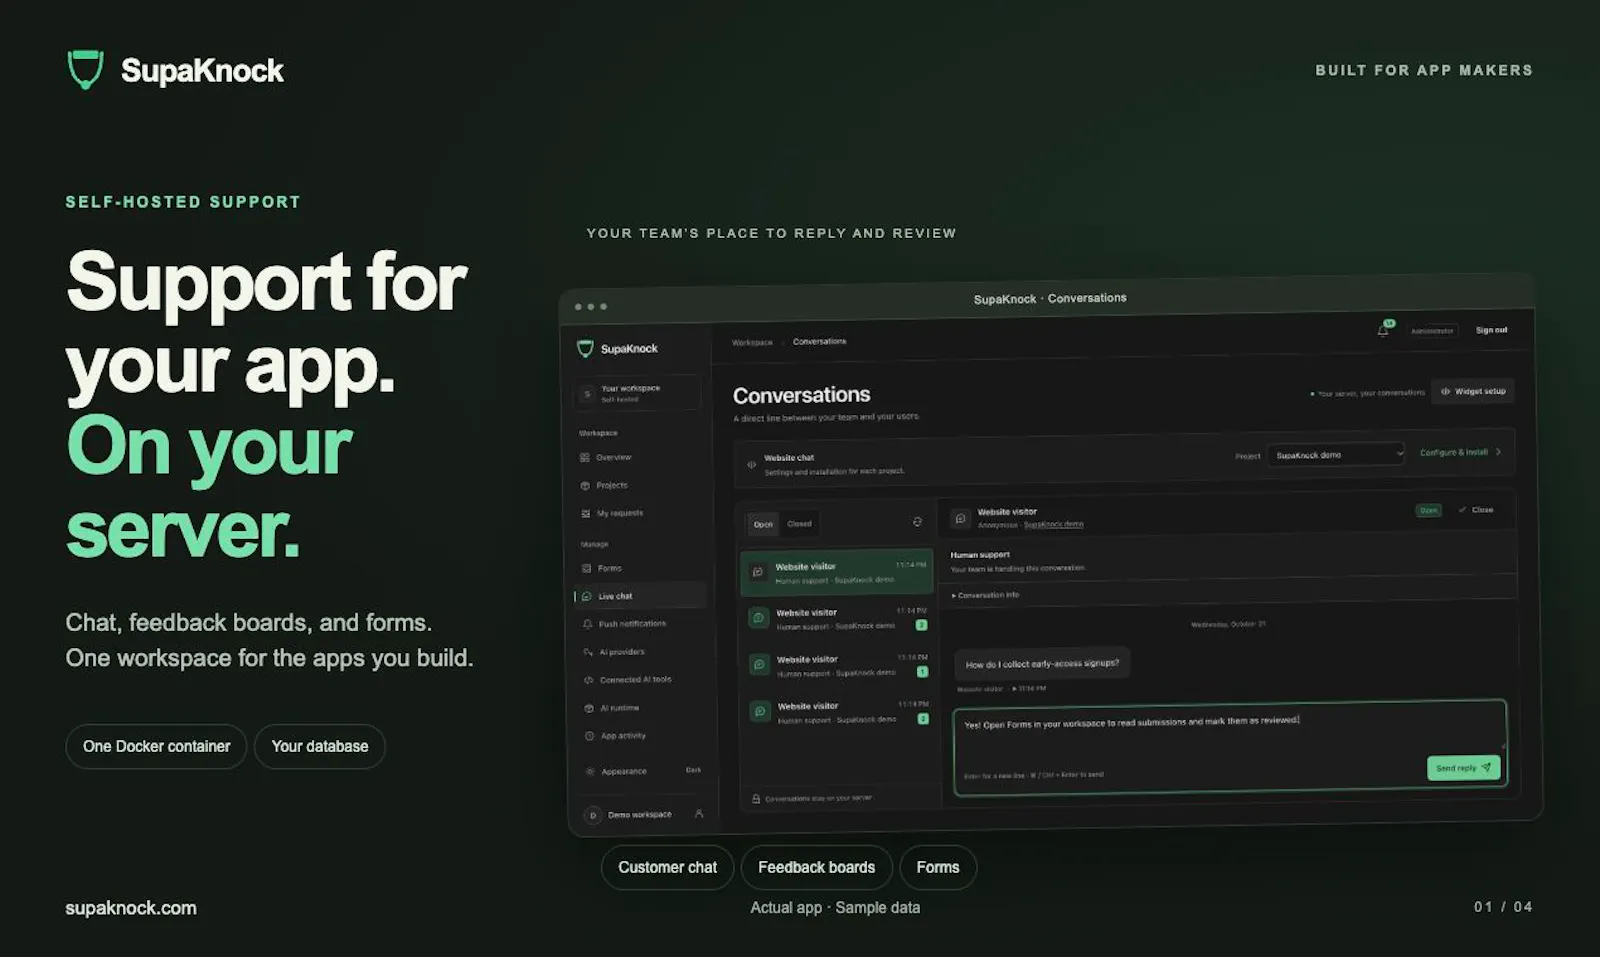Select the highlighted Website visitor conversation
The image size is (1600, 957).
point(837,572)
